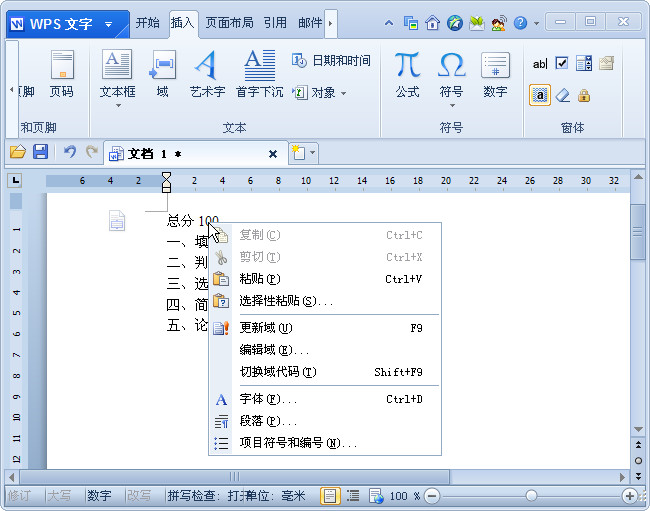Insert a formula using the 公式 icon
This screenshot has width=650, height=511.
[x=407, y=73]
